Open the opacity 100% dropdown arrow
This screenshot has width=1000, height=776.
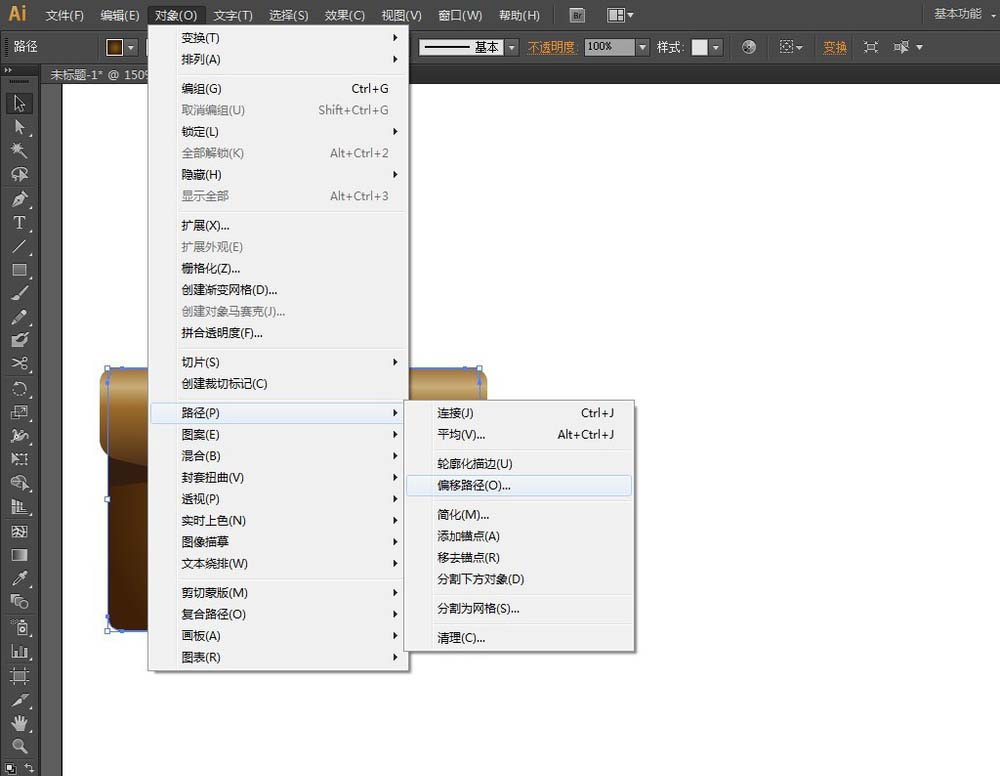coord(642,47)
